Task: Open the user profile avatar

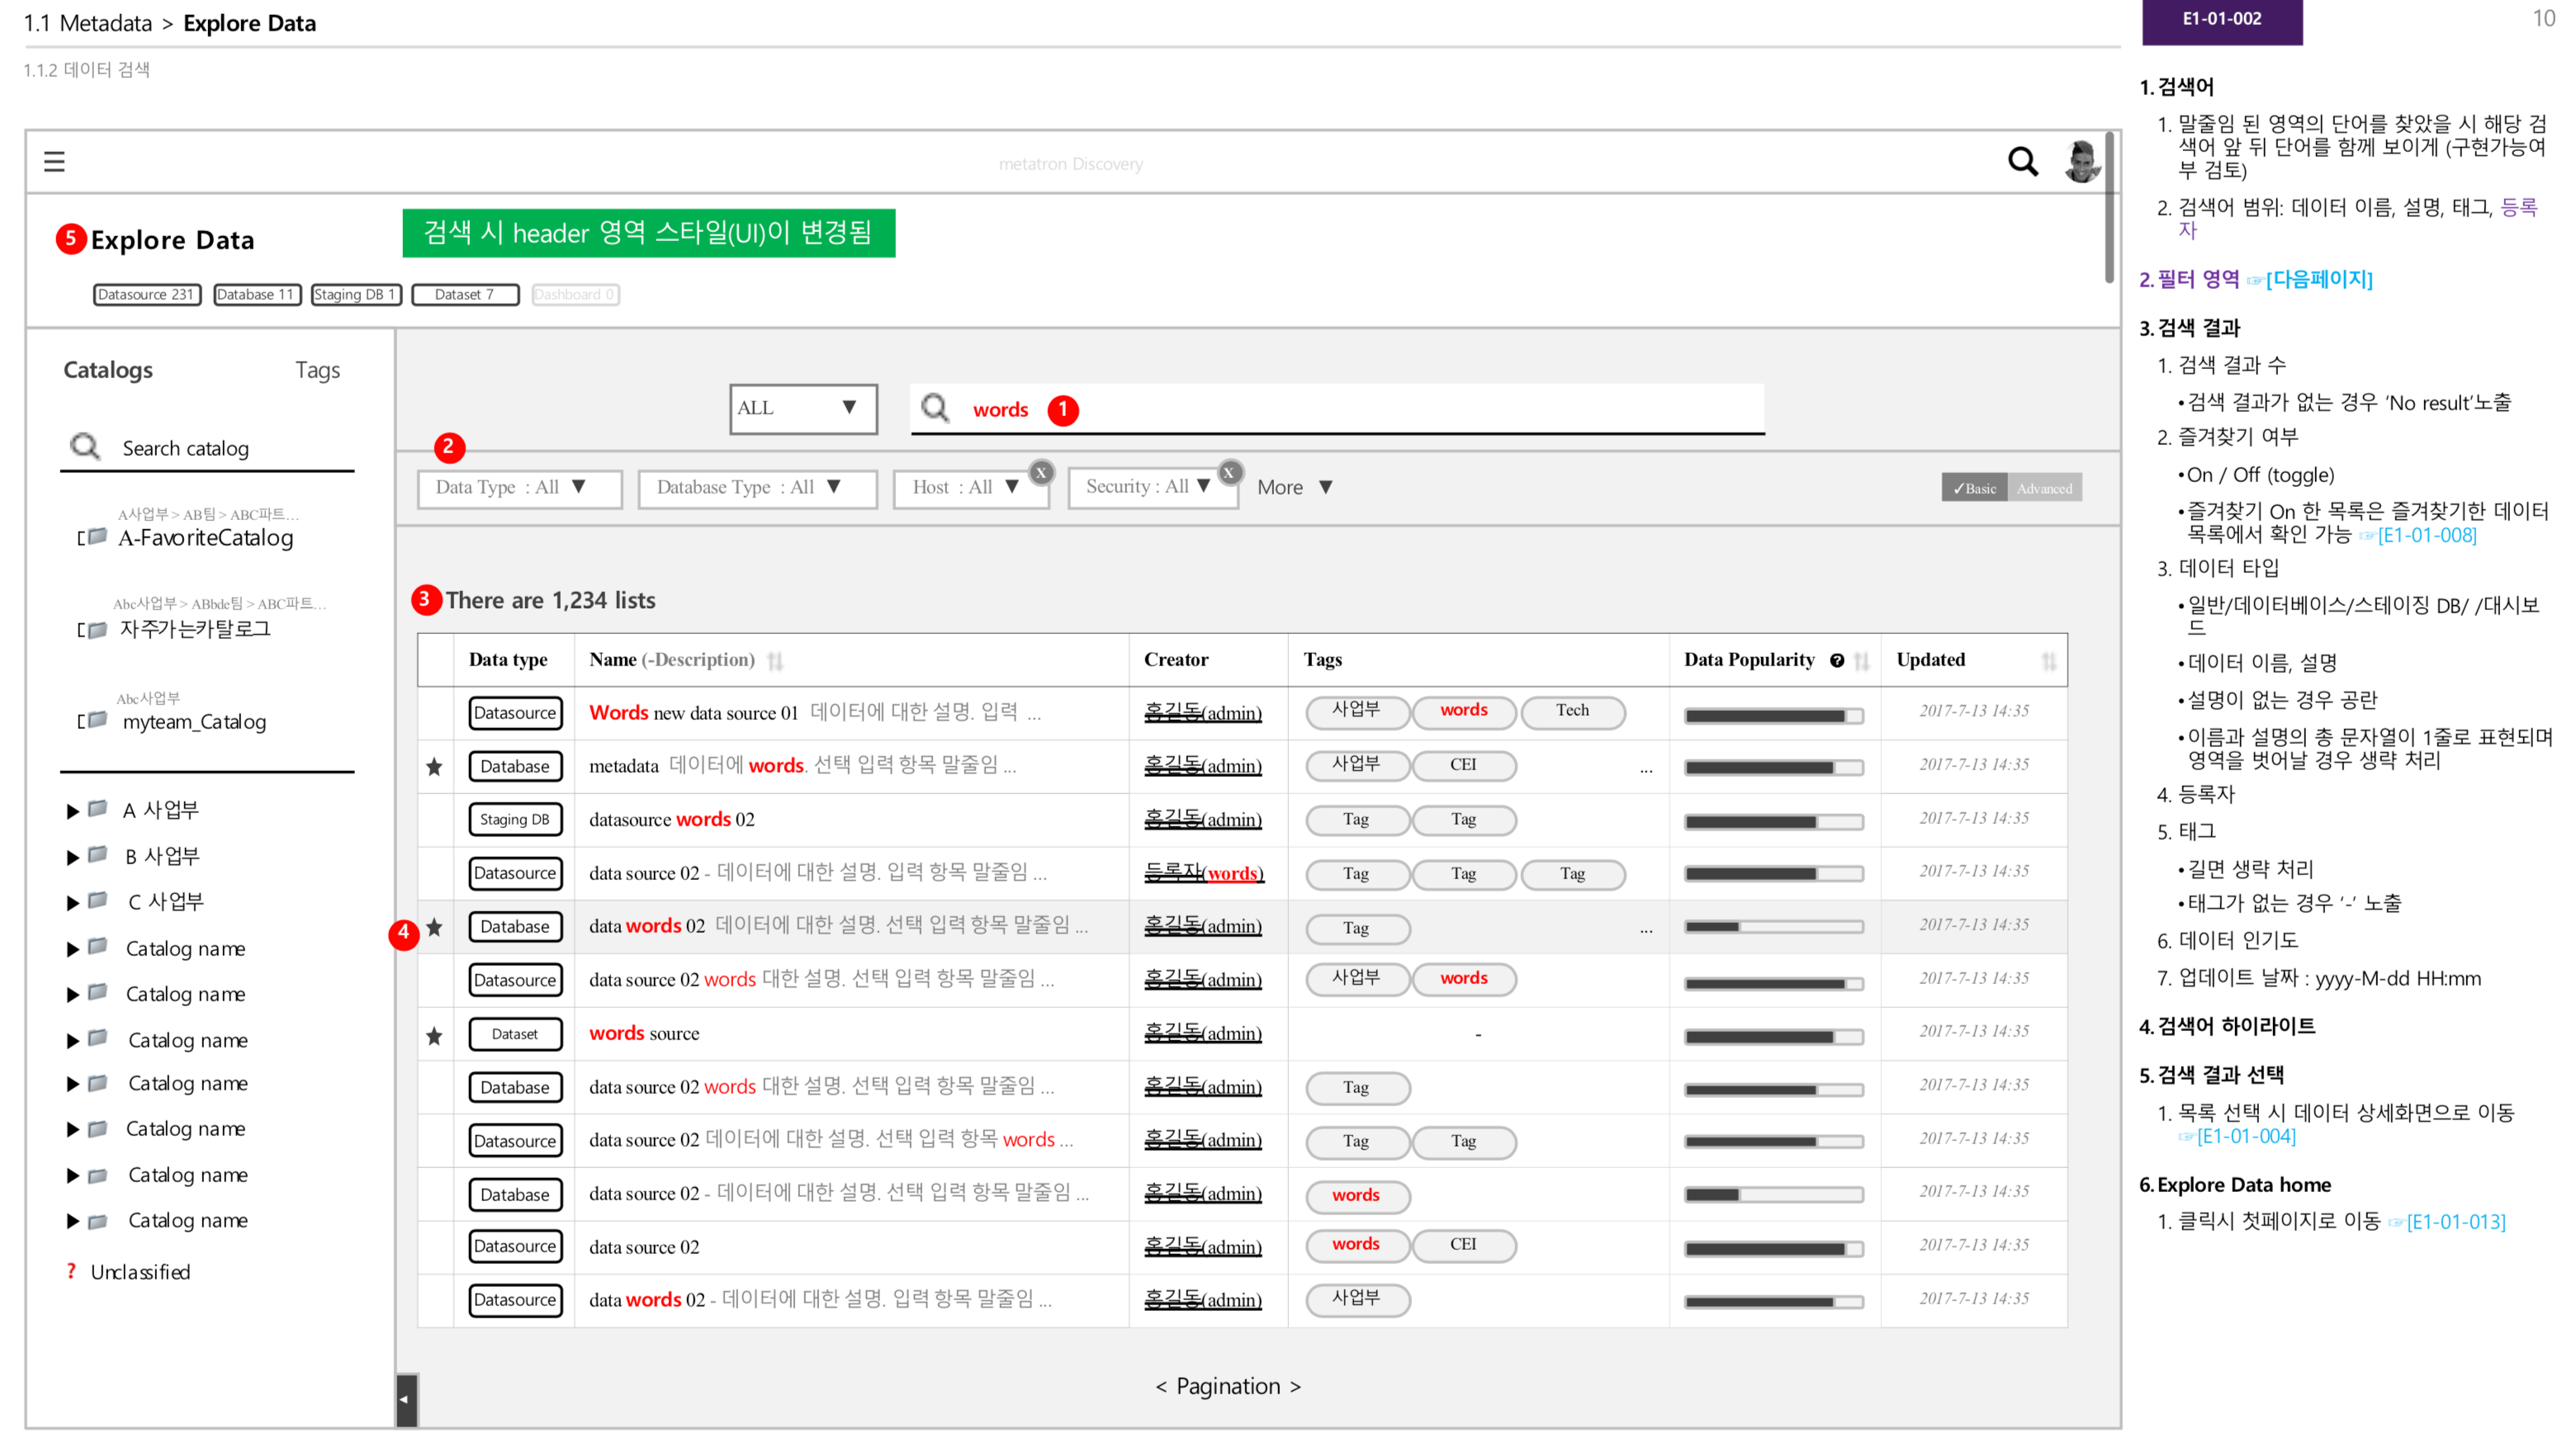Action: pyautogui.click(x=2082, y=161)
